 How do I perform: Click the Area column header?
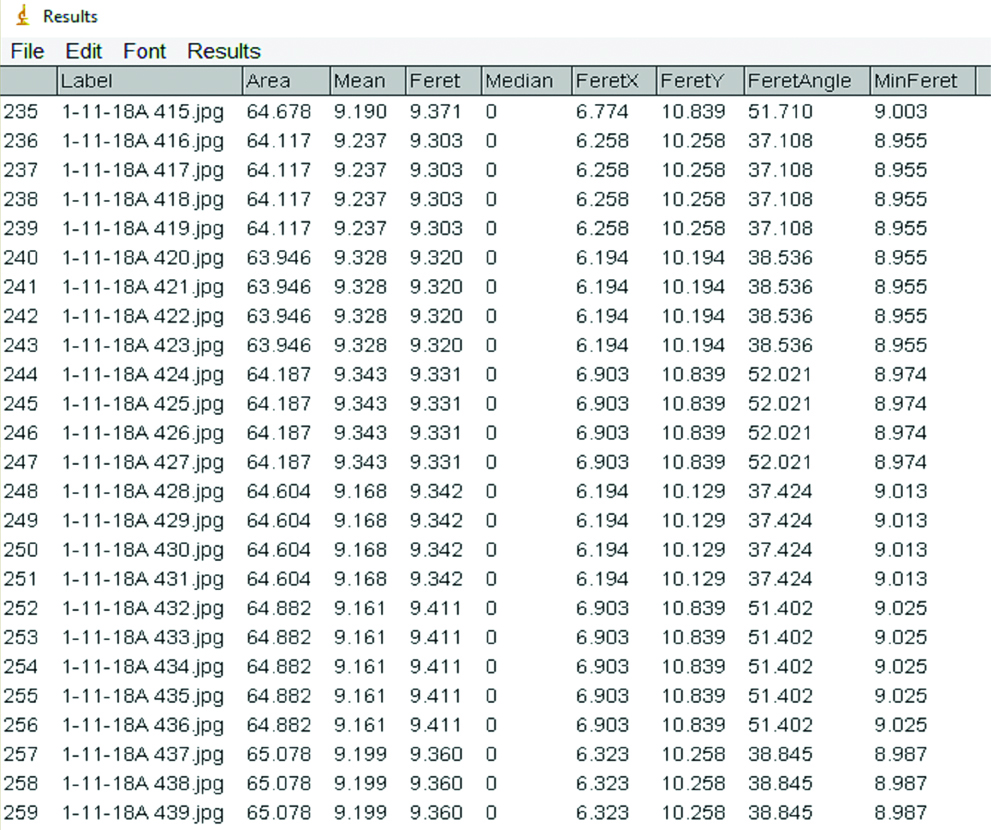pos(286,81)
